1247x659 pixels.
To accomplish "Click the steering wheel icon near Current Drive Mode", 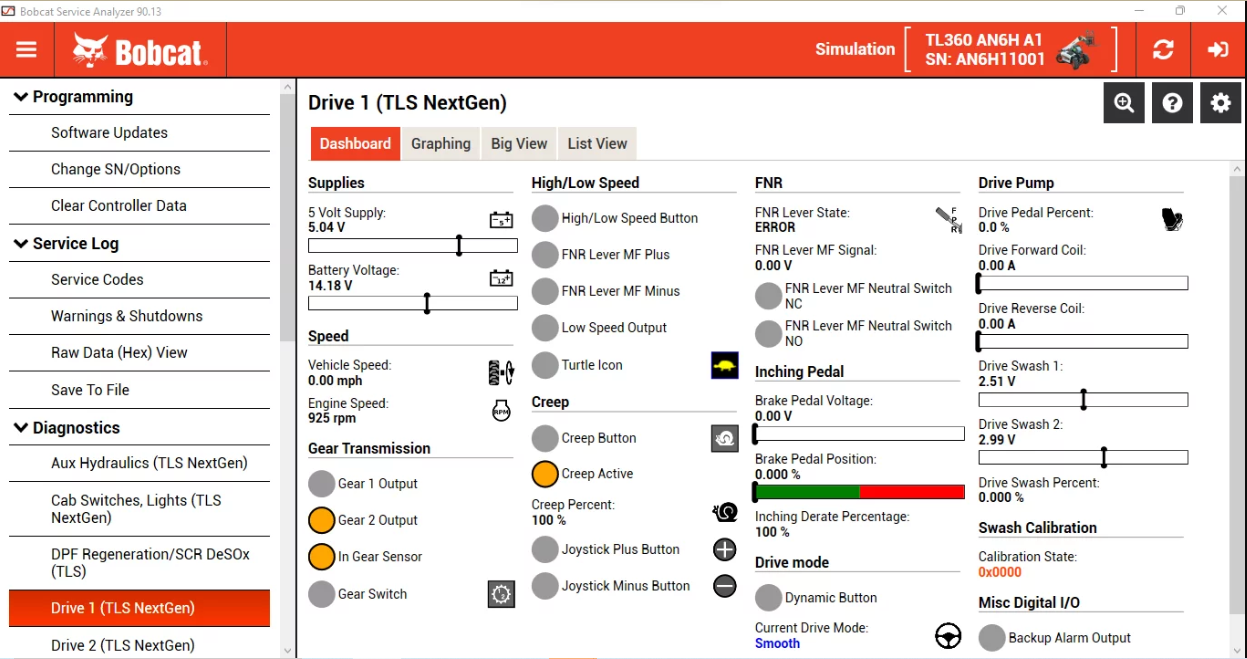I will coord(947,635).
